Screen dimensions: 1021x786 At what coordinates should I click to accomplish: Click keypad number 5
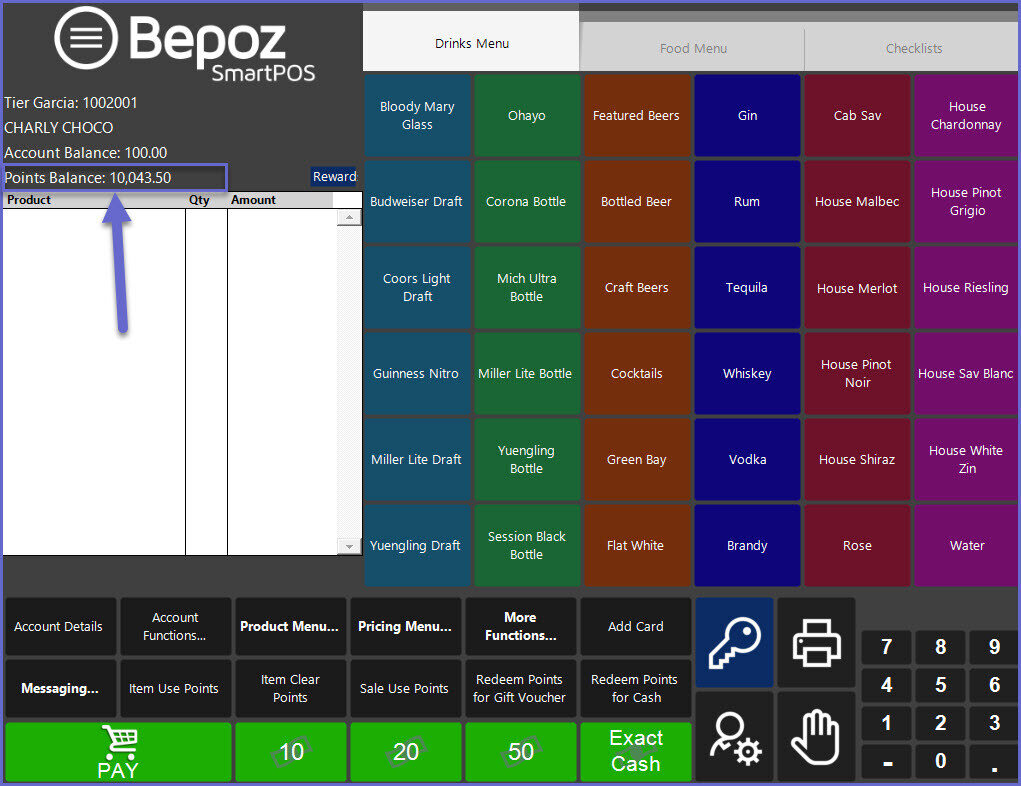coord(940,685)
